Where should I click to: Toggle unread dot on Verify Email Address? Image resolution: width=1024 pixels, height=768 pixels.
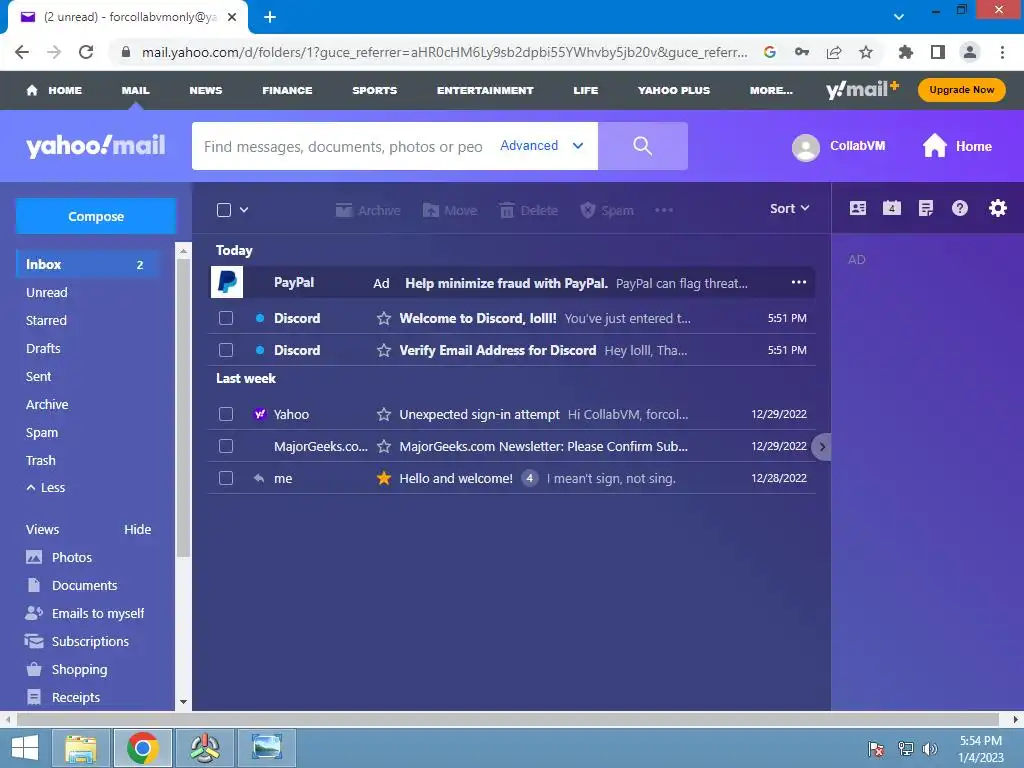click(260, 350)
